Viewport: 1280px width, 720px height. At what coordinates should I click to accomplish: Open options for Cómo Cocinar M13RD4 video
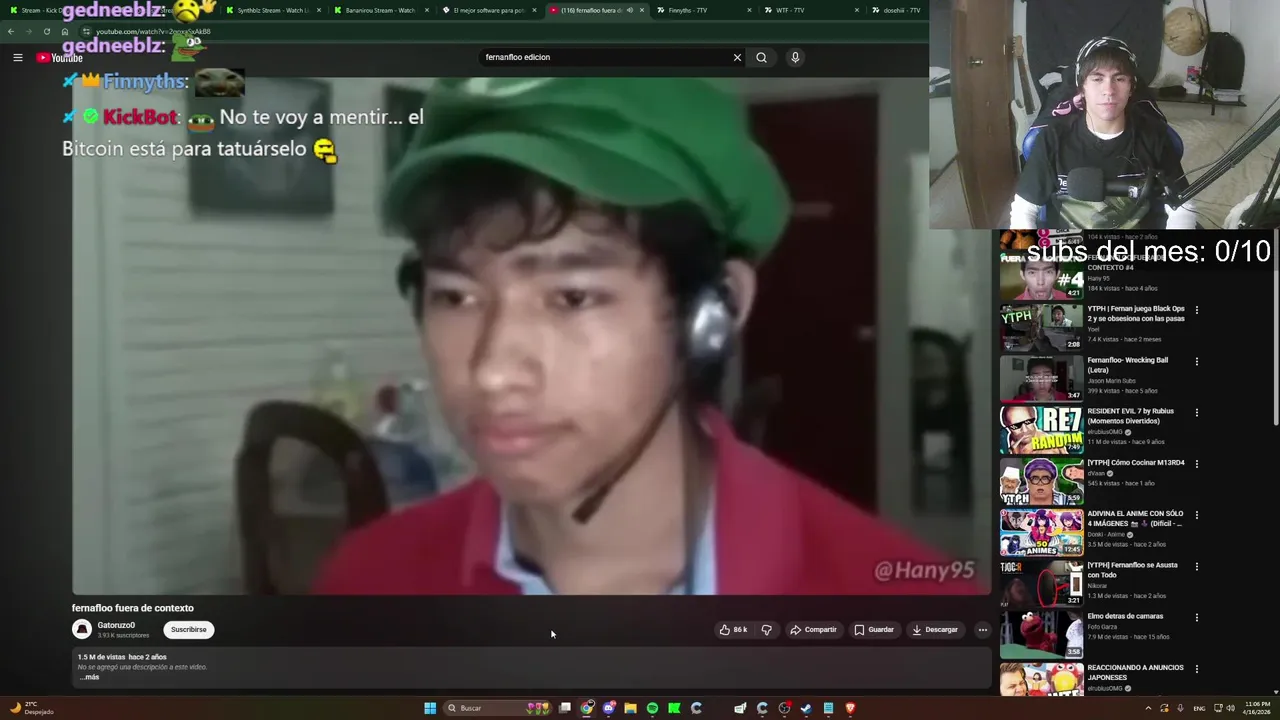(x=1196, y=464)
